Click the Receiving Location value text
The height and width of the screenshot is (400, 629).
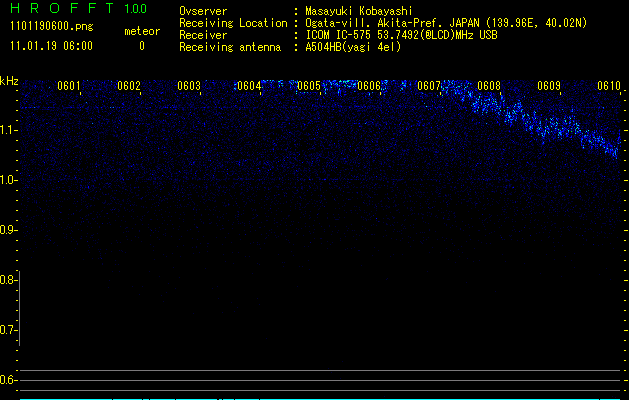tap(446, 24)
